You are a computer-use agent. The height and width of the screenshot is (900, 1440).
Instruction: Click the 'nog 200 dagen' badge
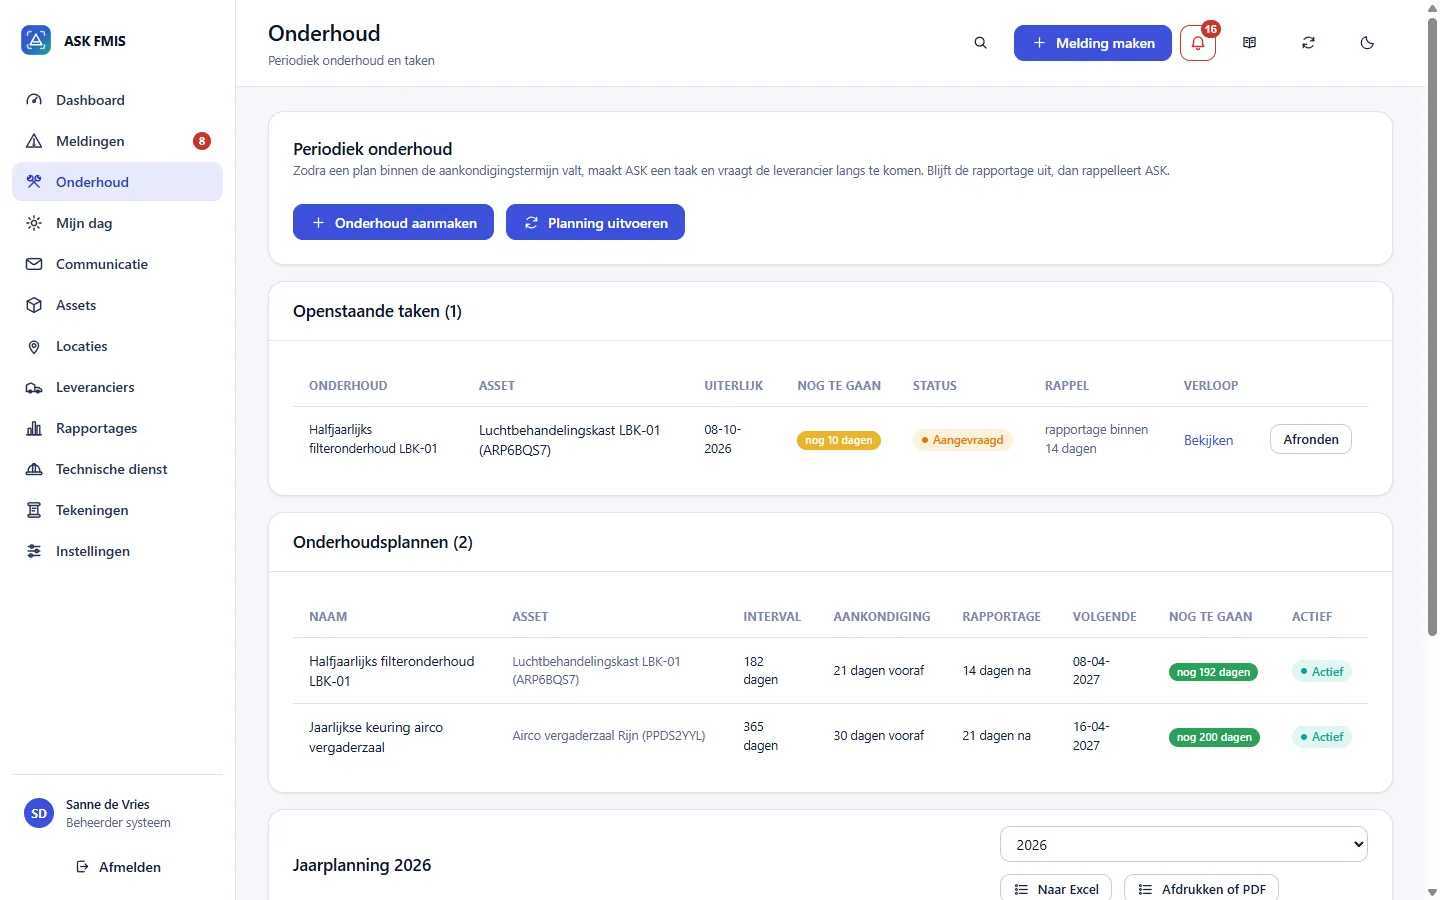(x=1215, y=737)
